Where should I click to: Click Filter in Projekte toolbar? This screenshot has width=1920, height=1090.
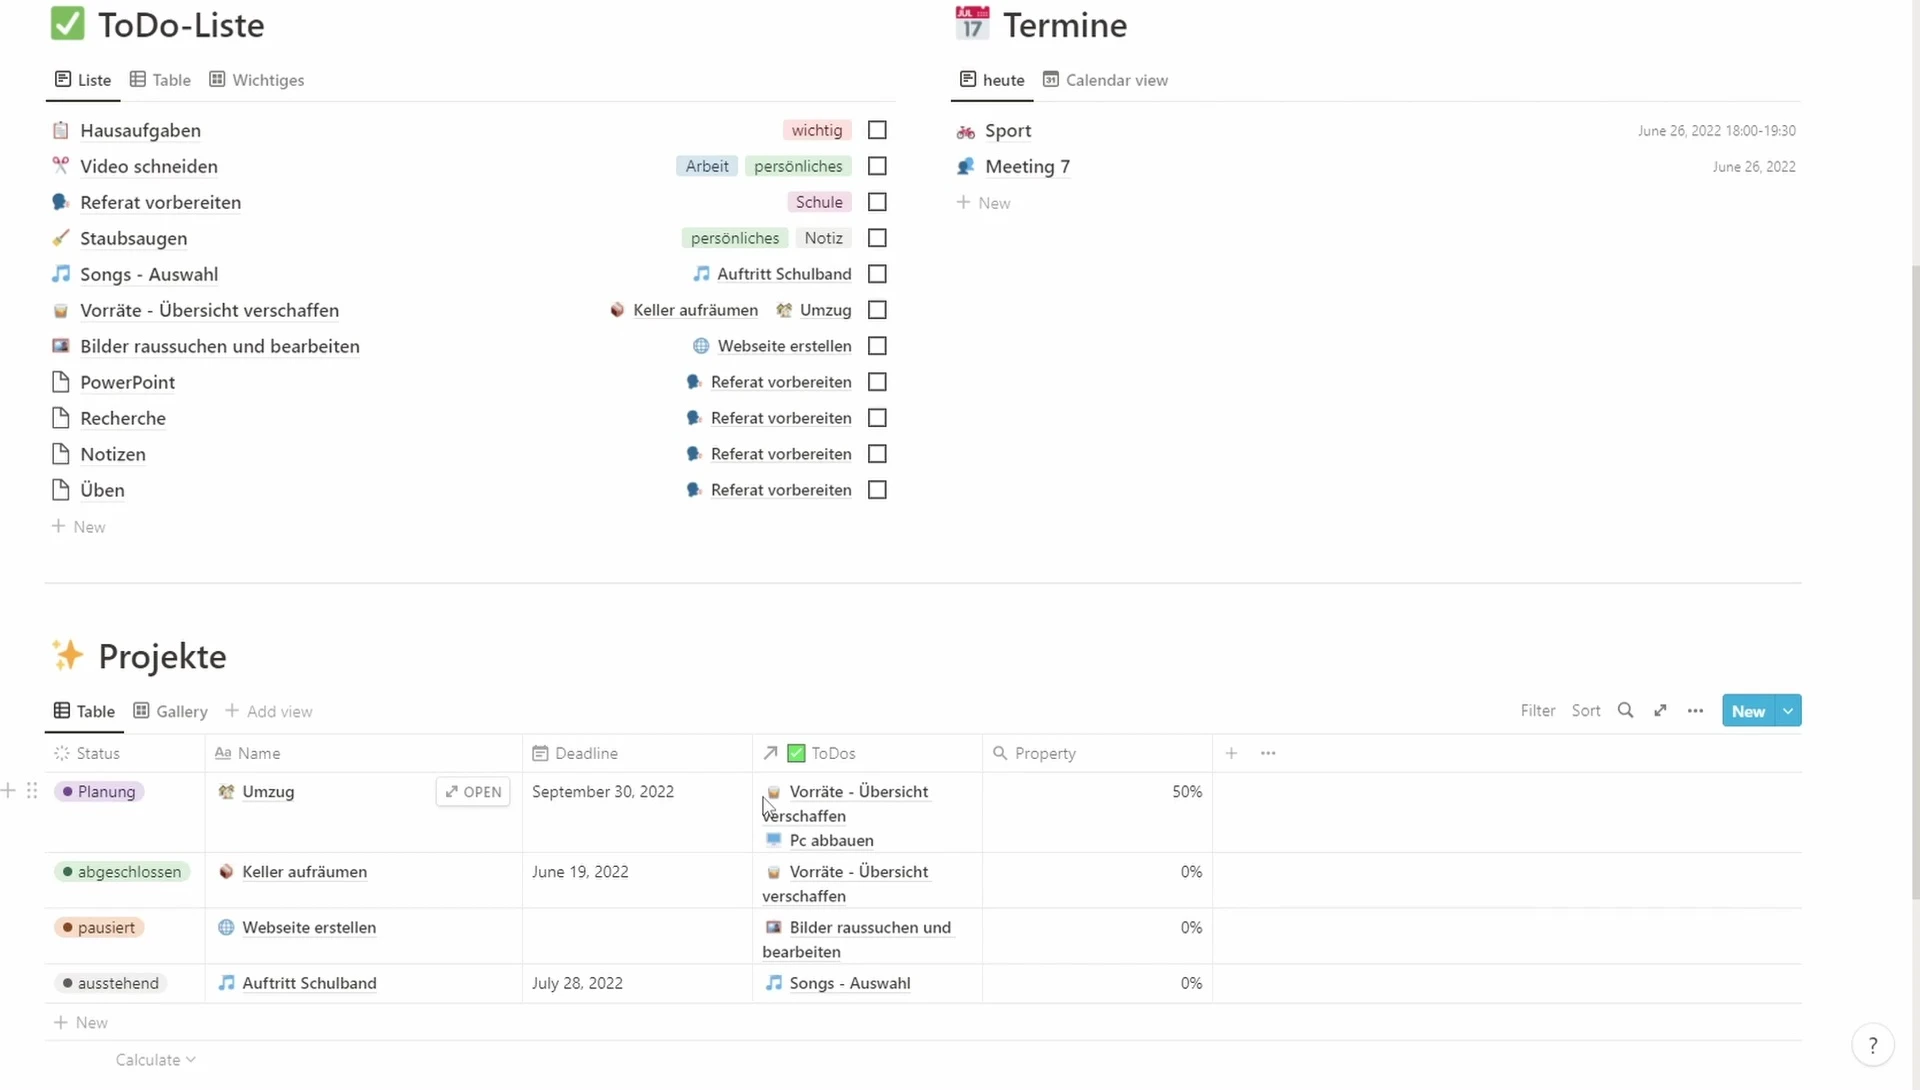point(1537,710)
